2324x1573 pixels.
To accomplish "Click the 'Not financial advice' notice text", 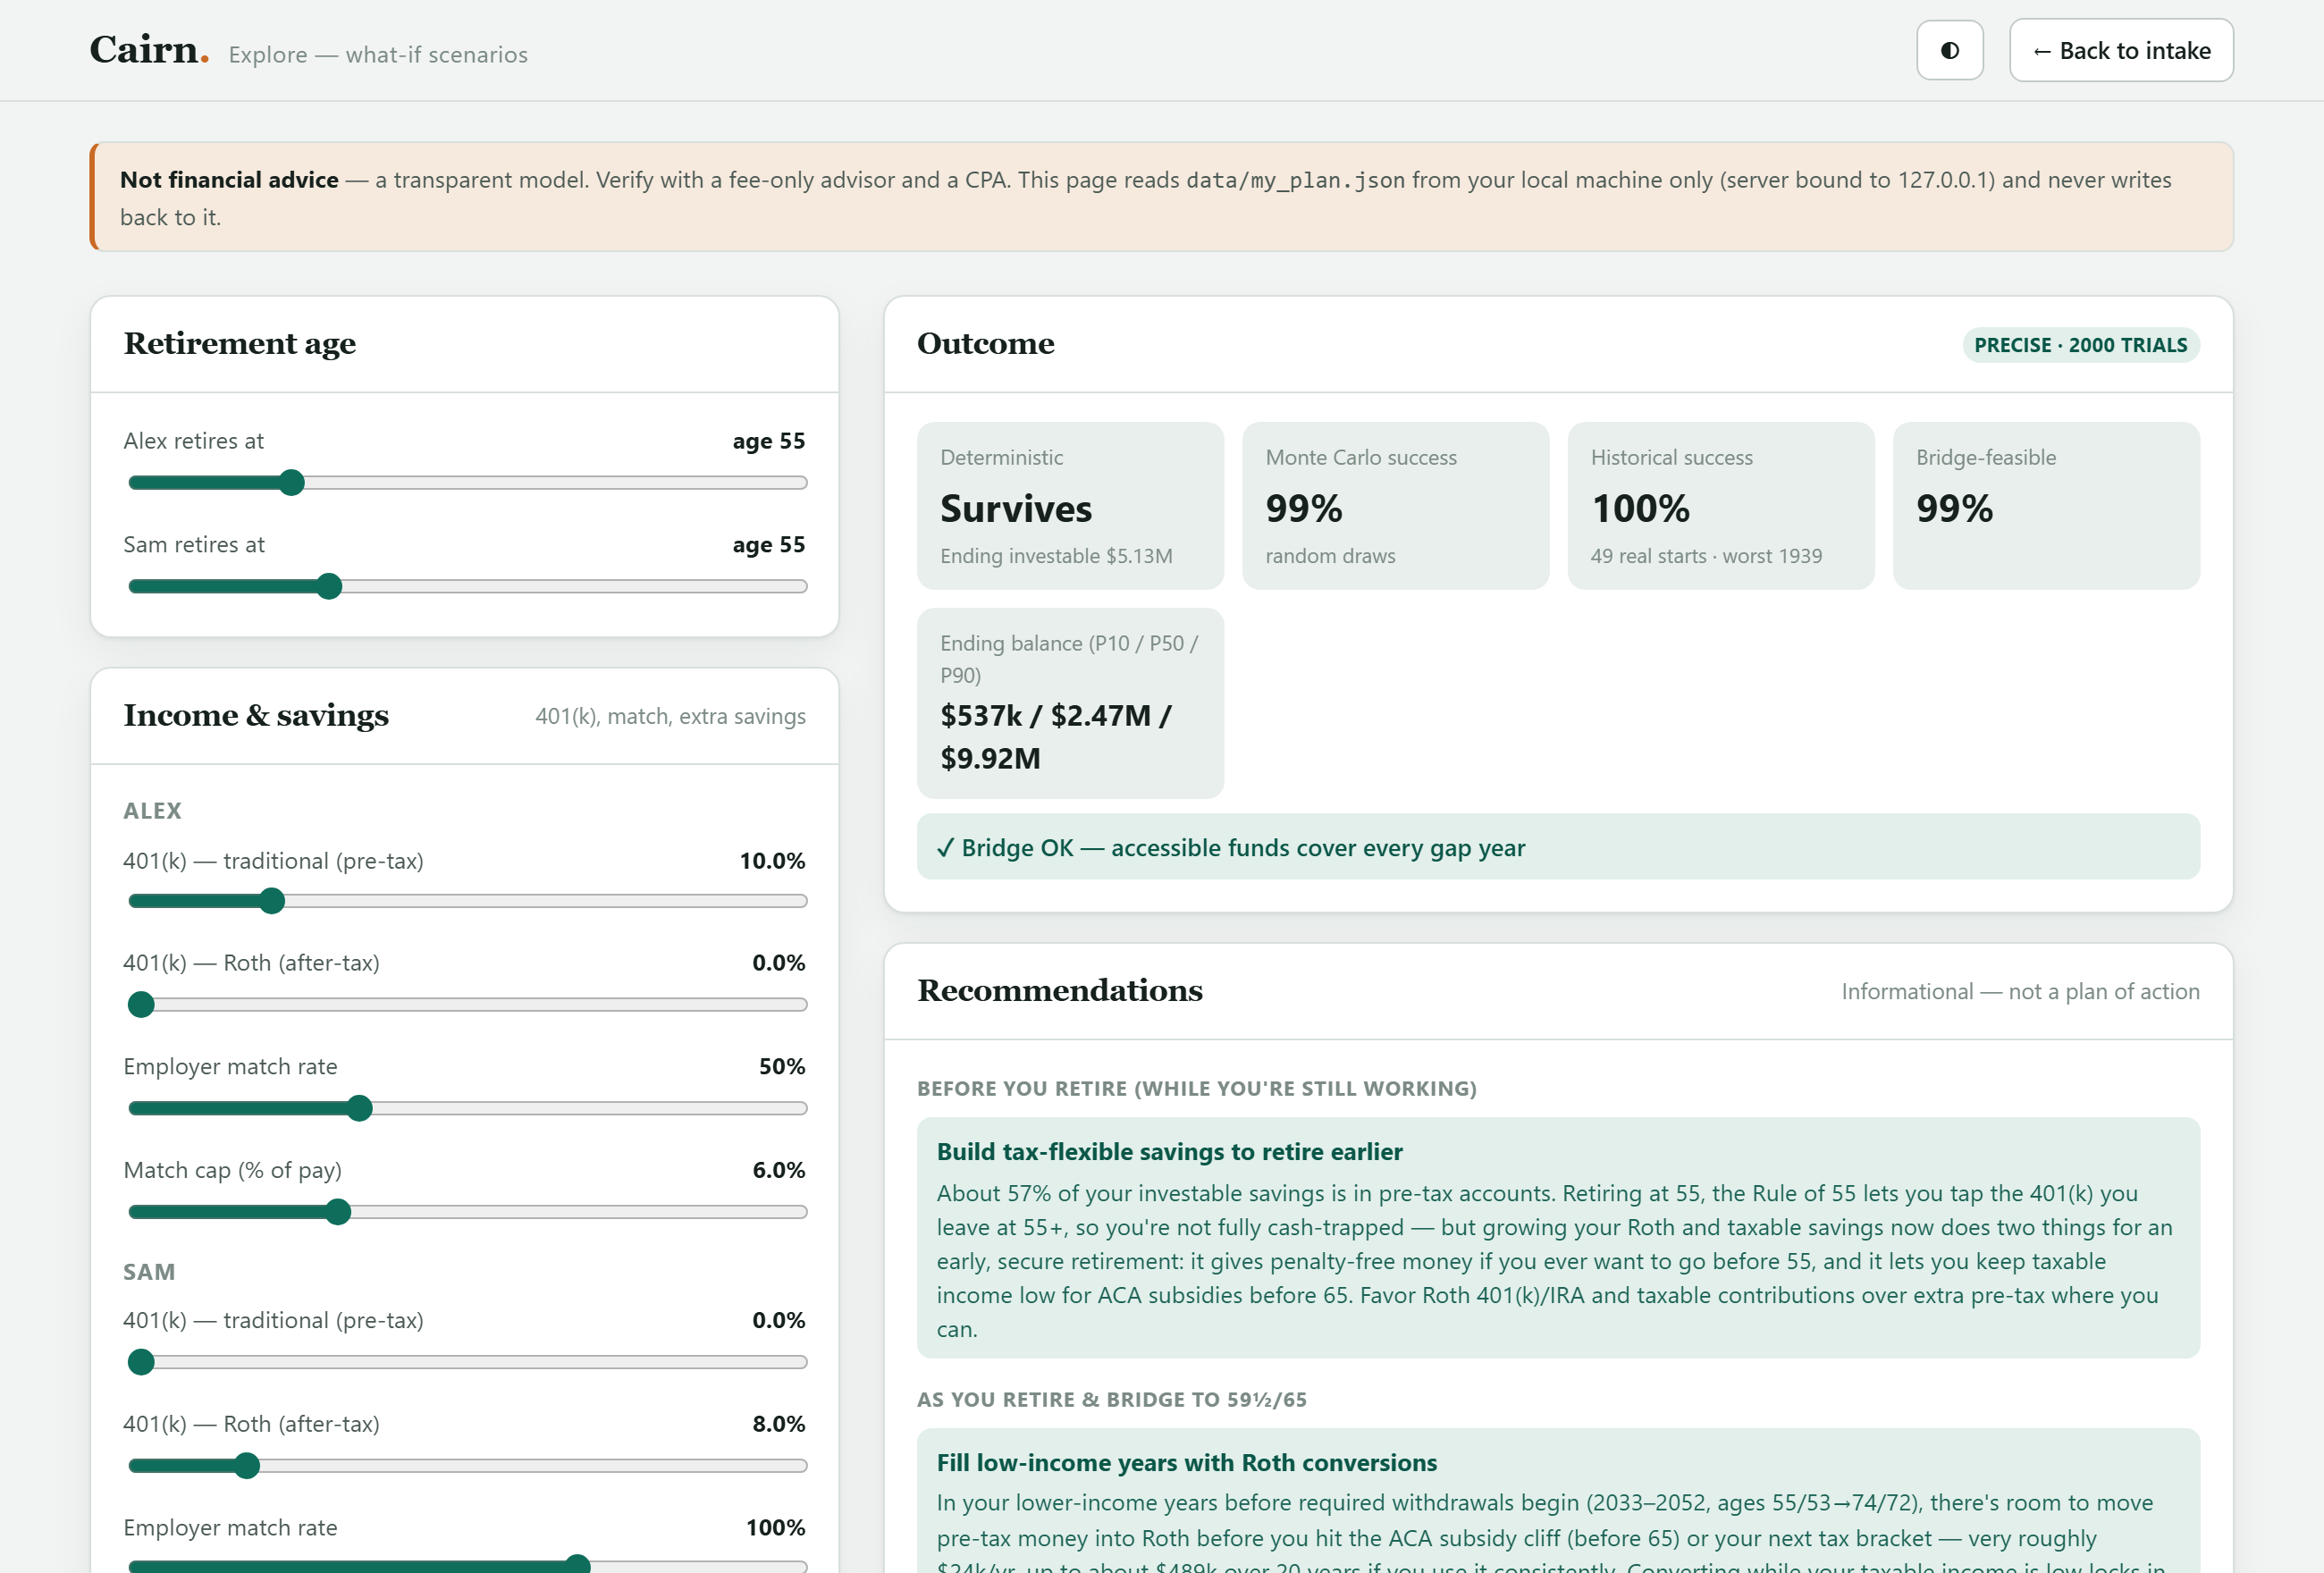I will [229, 180].
